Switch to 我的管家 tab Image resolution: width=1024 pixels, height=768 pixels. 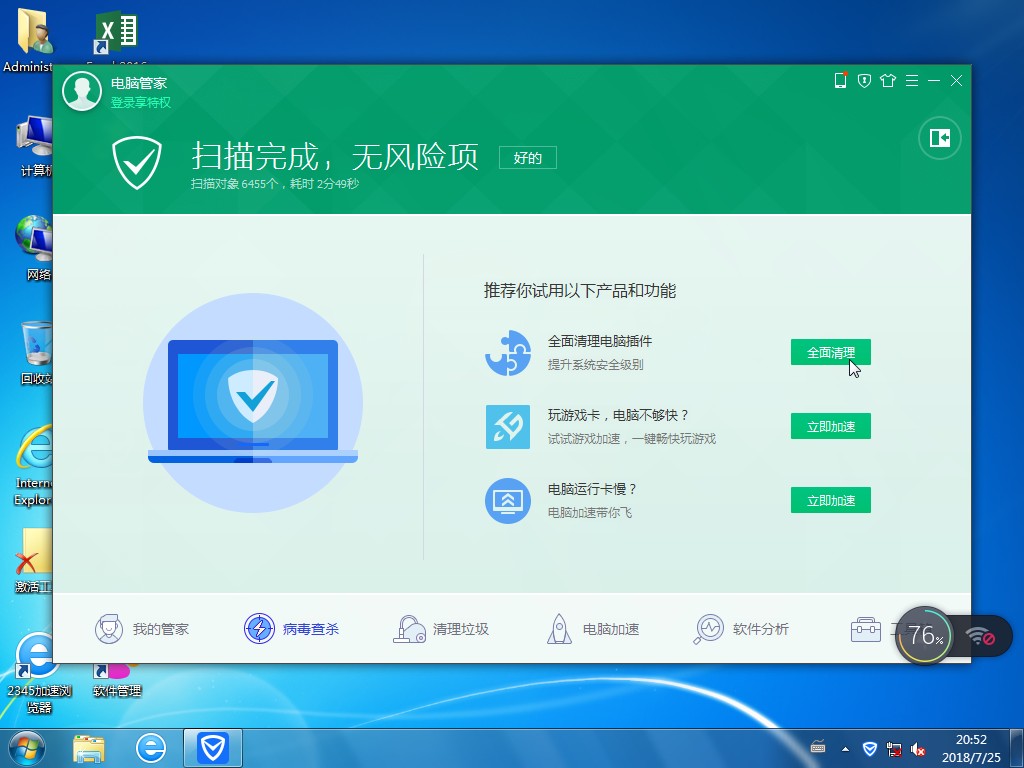pyautogui.click(x=142, y=629)
